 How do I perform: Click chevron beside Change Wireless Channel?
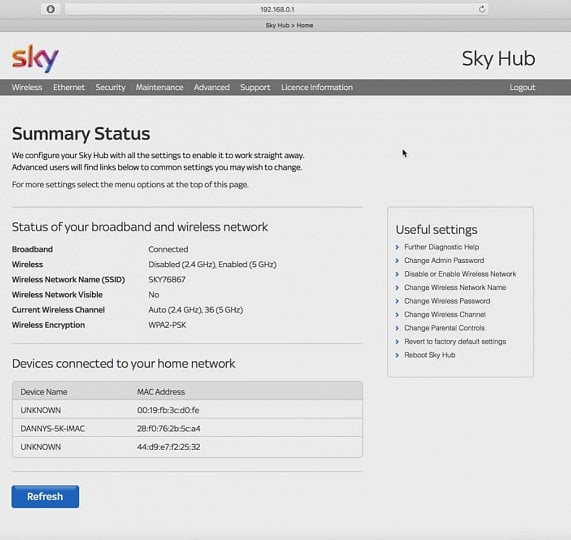click(x=397, y=315)
